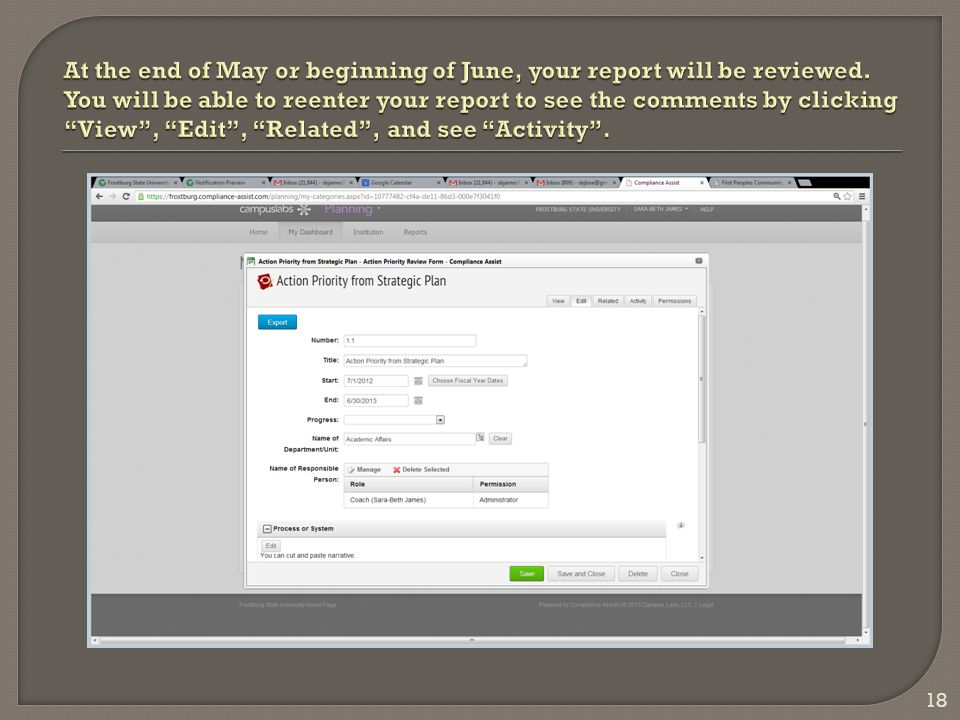
Task: Click the campuslabs logo
Action: [275, 210]
